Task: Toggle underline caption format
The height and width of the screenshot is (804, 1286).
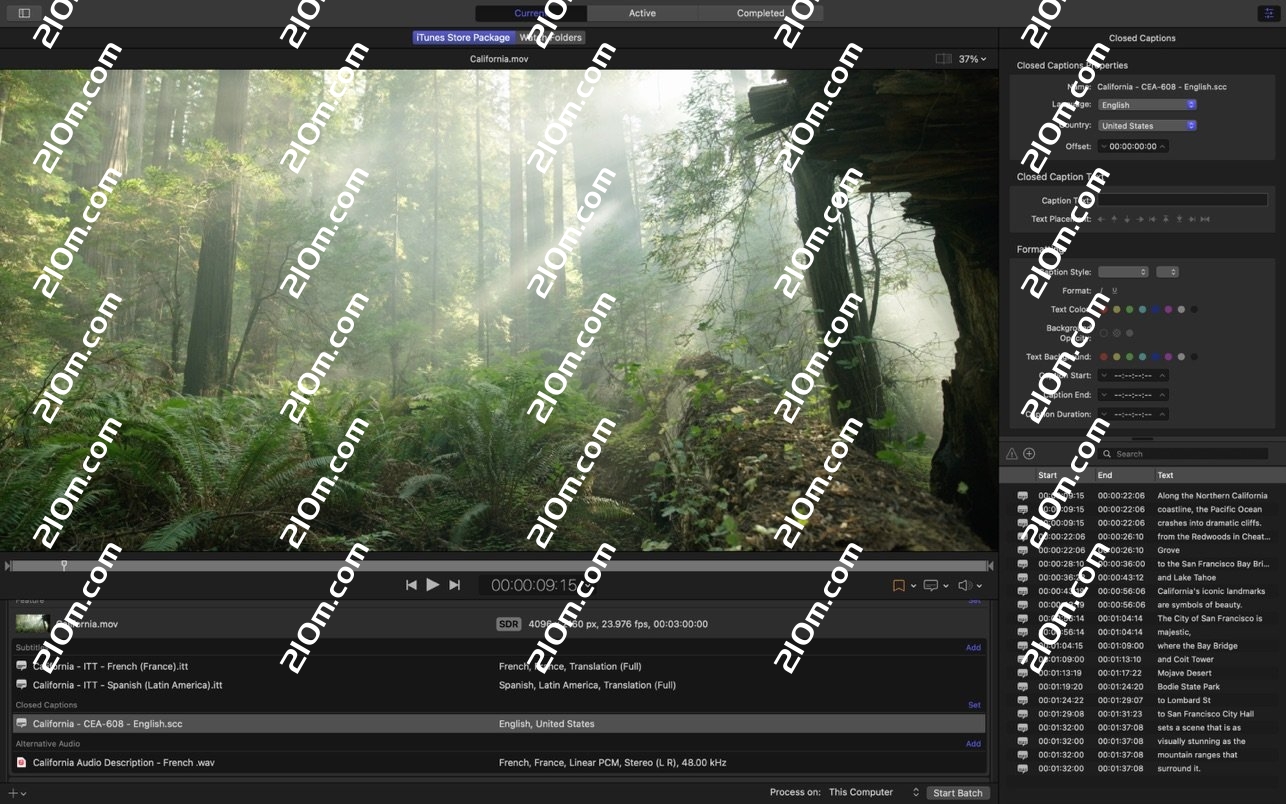Action: pos(1115,291)
